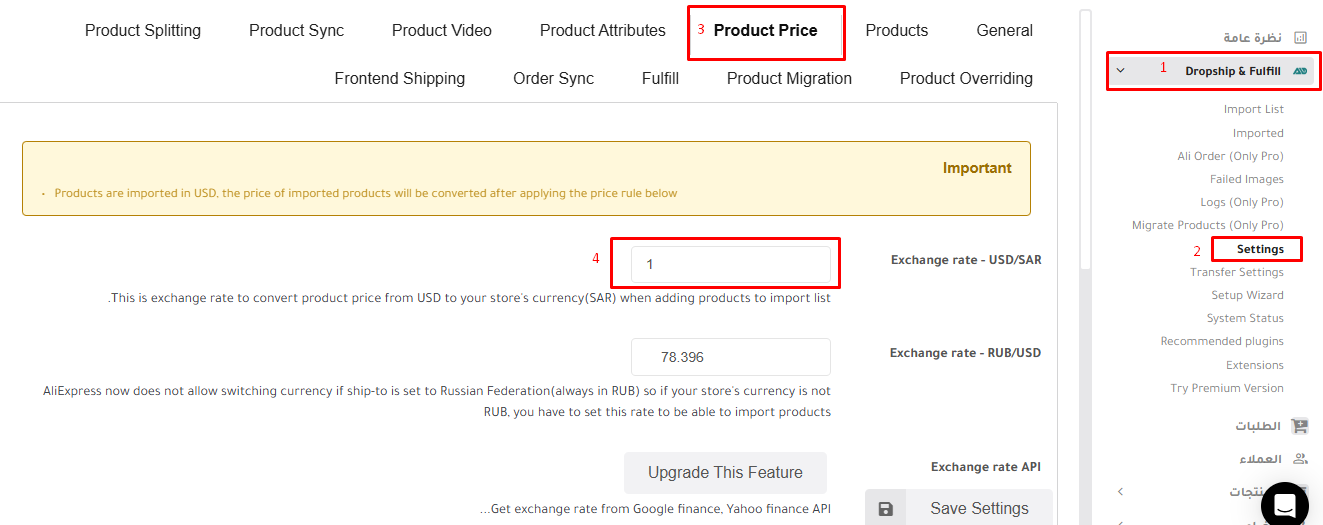Image resolution: width=1323 pixels, height=525 pixels.
Task: Focus the Exchange rate RUB/USD input field
Action: (731, 357)
